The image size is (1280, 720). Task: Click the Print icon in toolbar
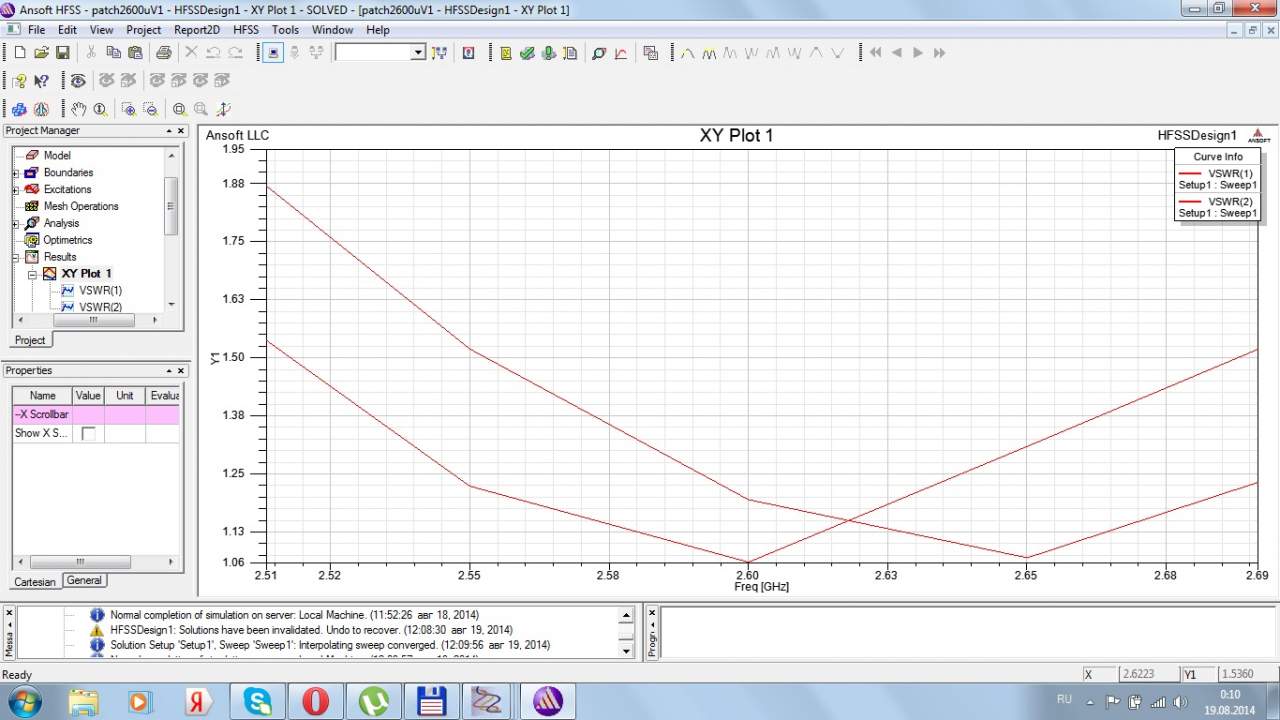(163, 53)
